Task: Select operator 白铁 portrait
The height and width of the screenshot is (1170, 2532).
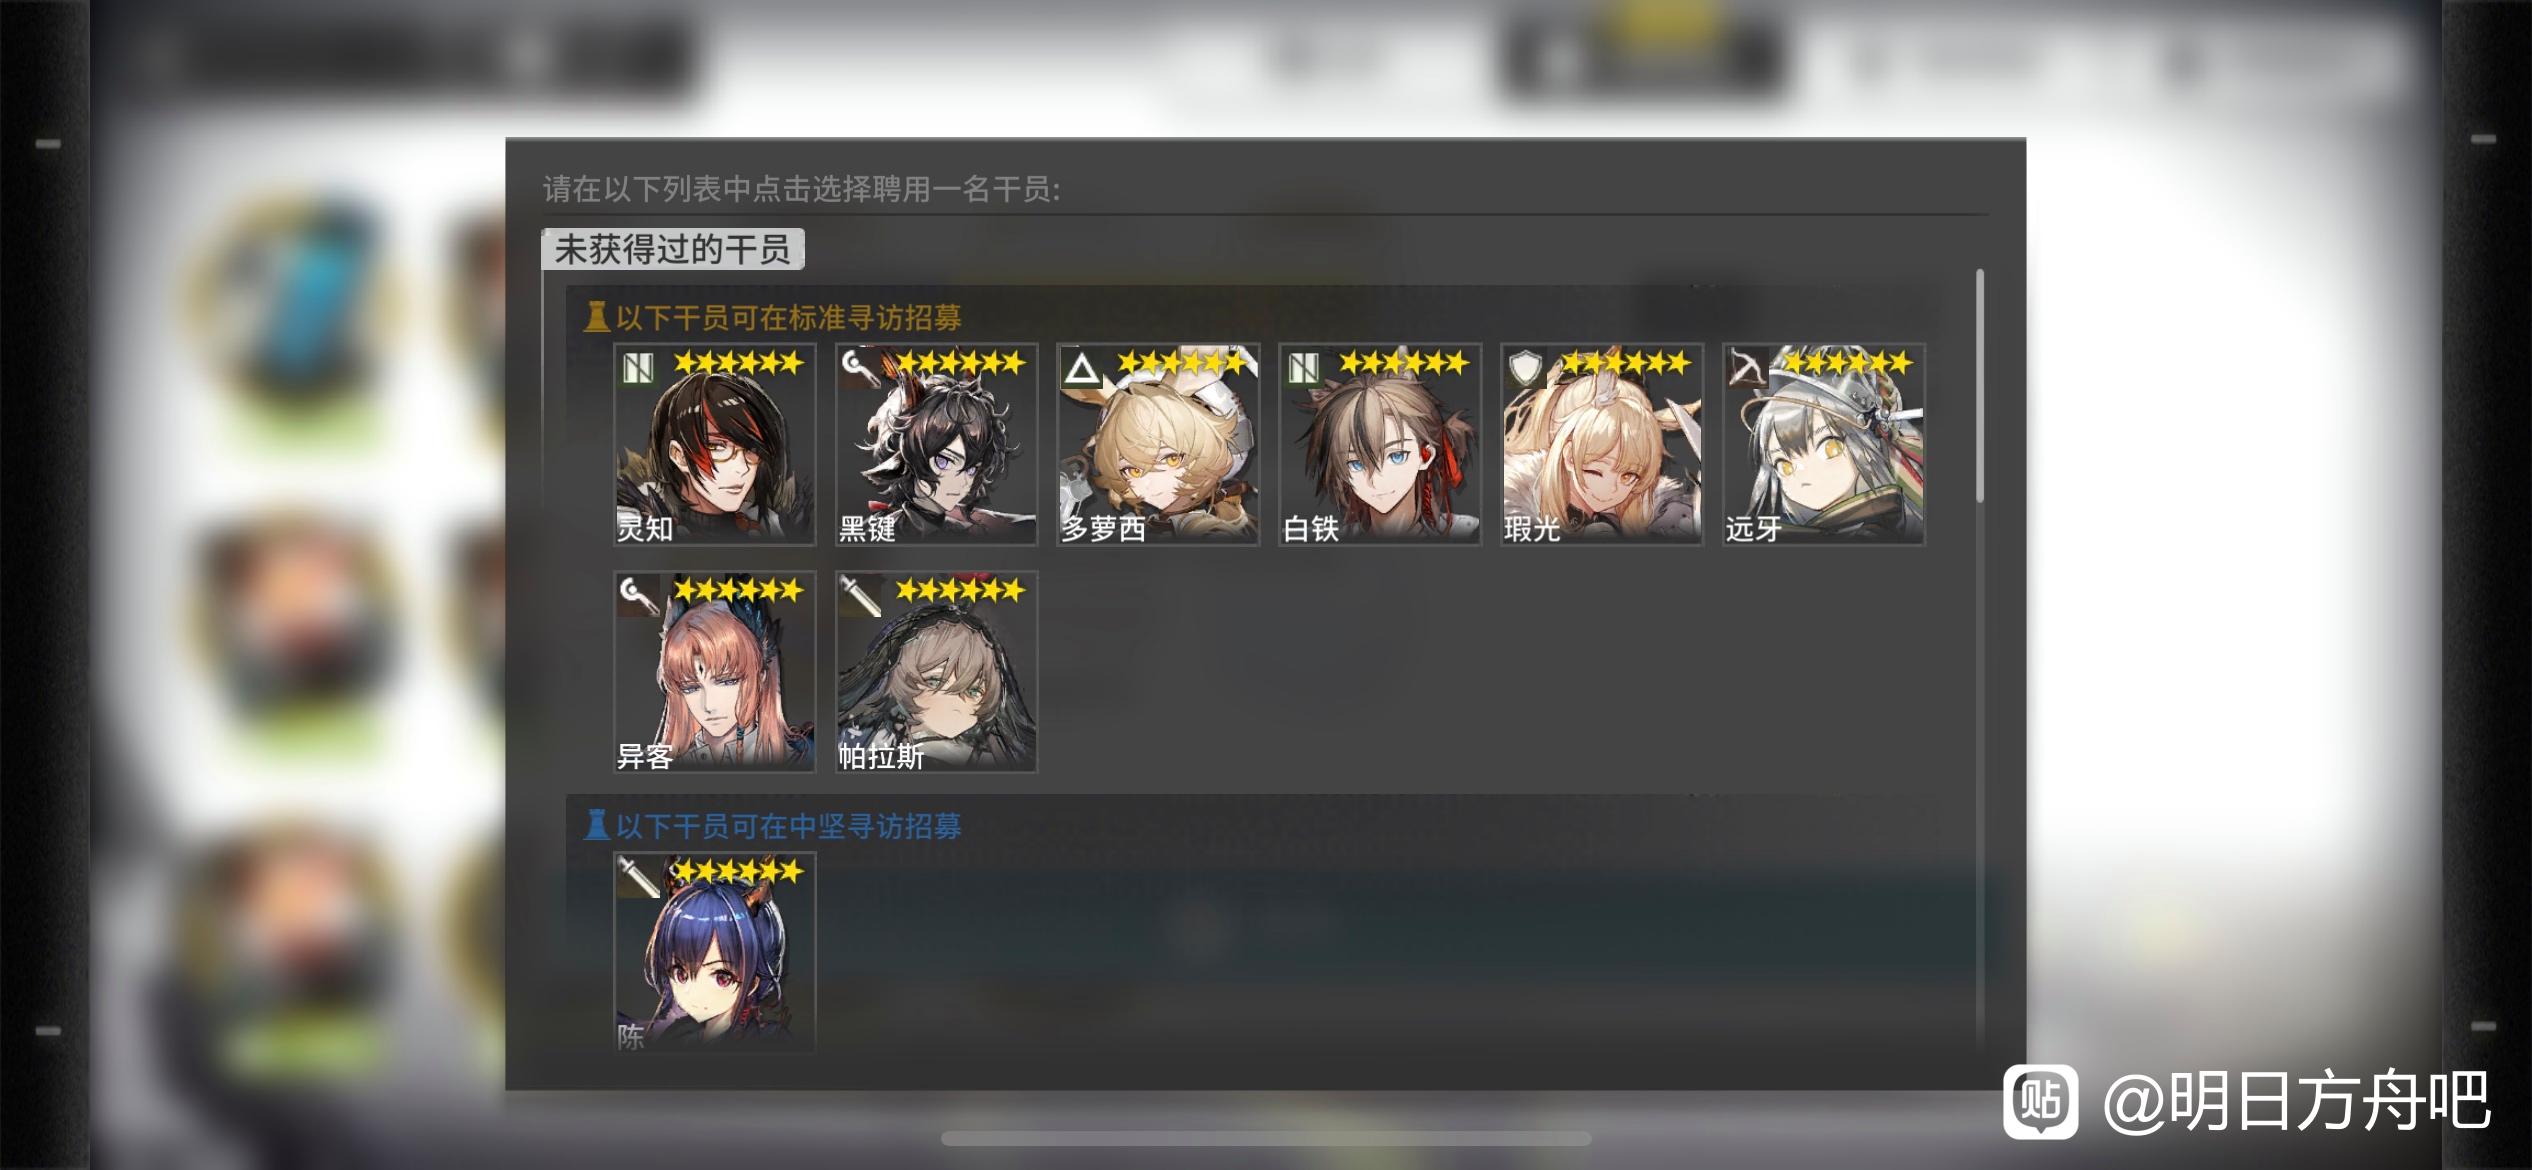Action: pos(1380,445)
